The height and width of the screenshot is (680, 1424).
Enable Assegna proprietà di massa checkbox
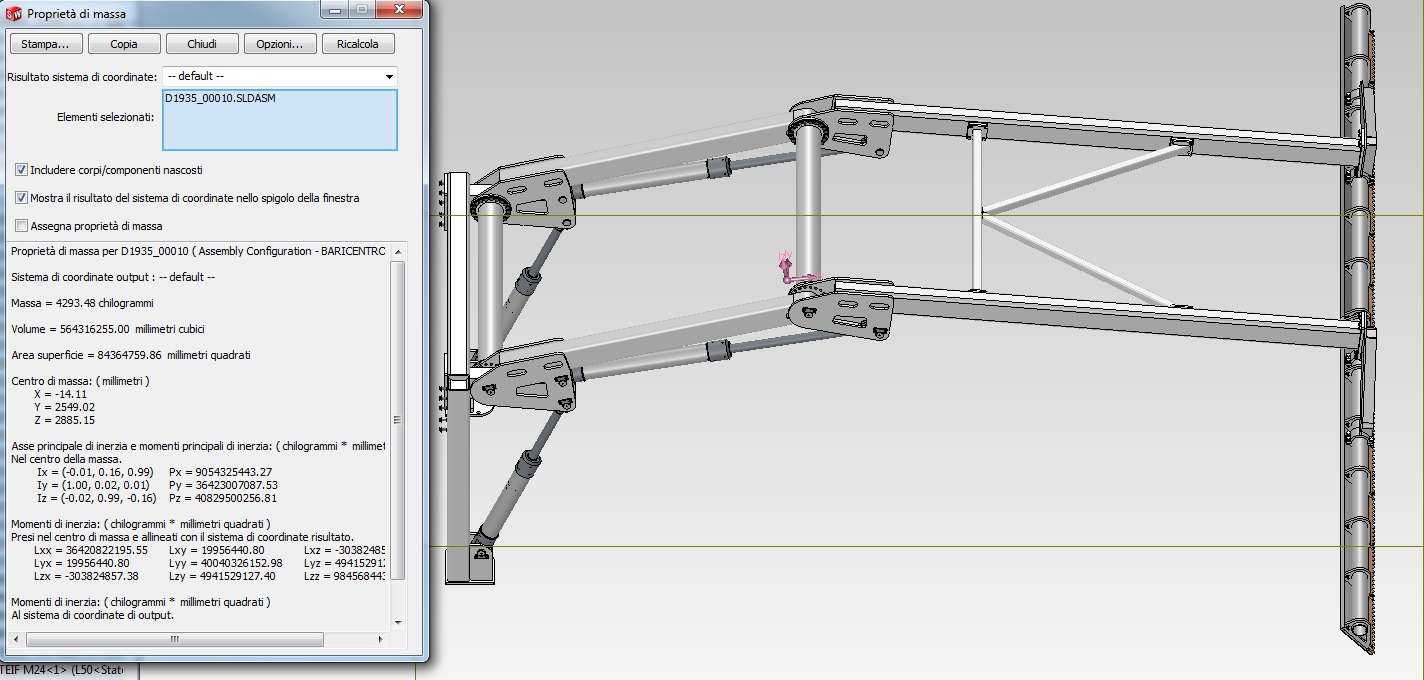click(22, 226)
